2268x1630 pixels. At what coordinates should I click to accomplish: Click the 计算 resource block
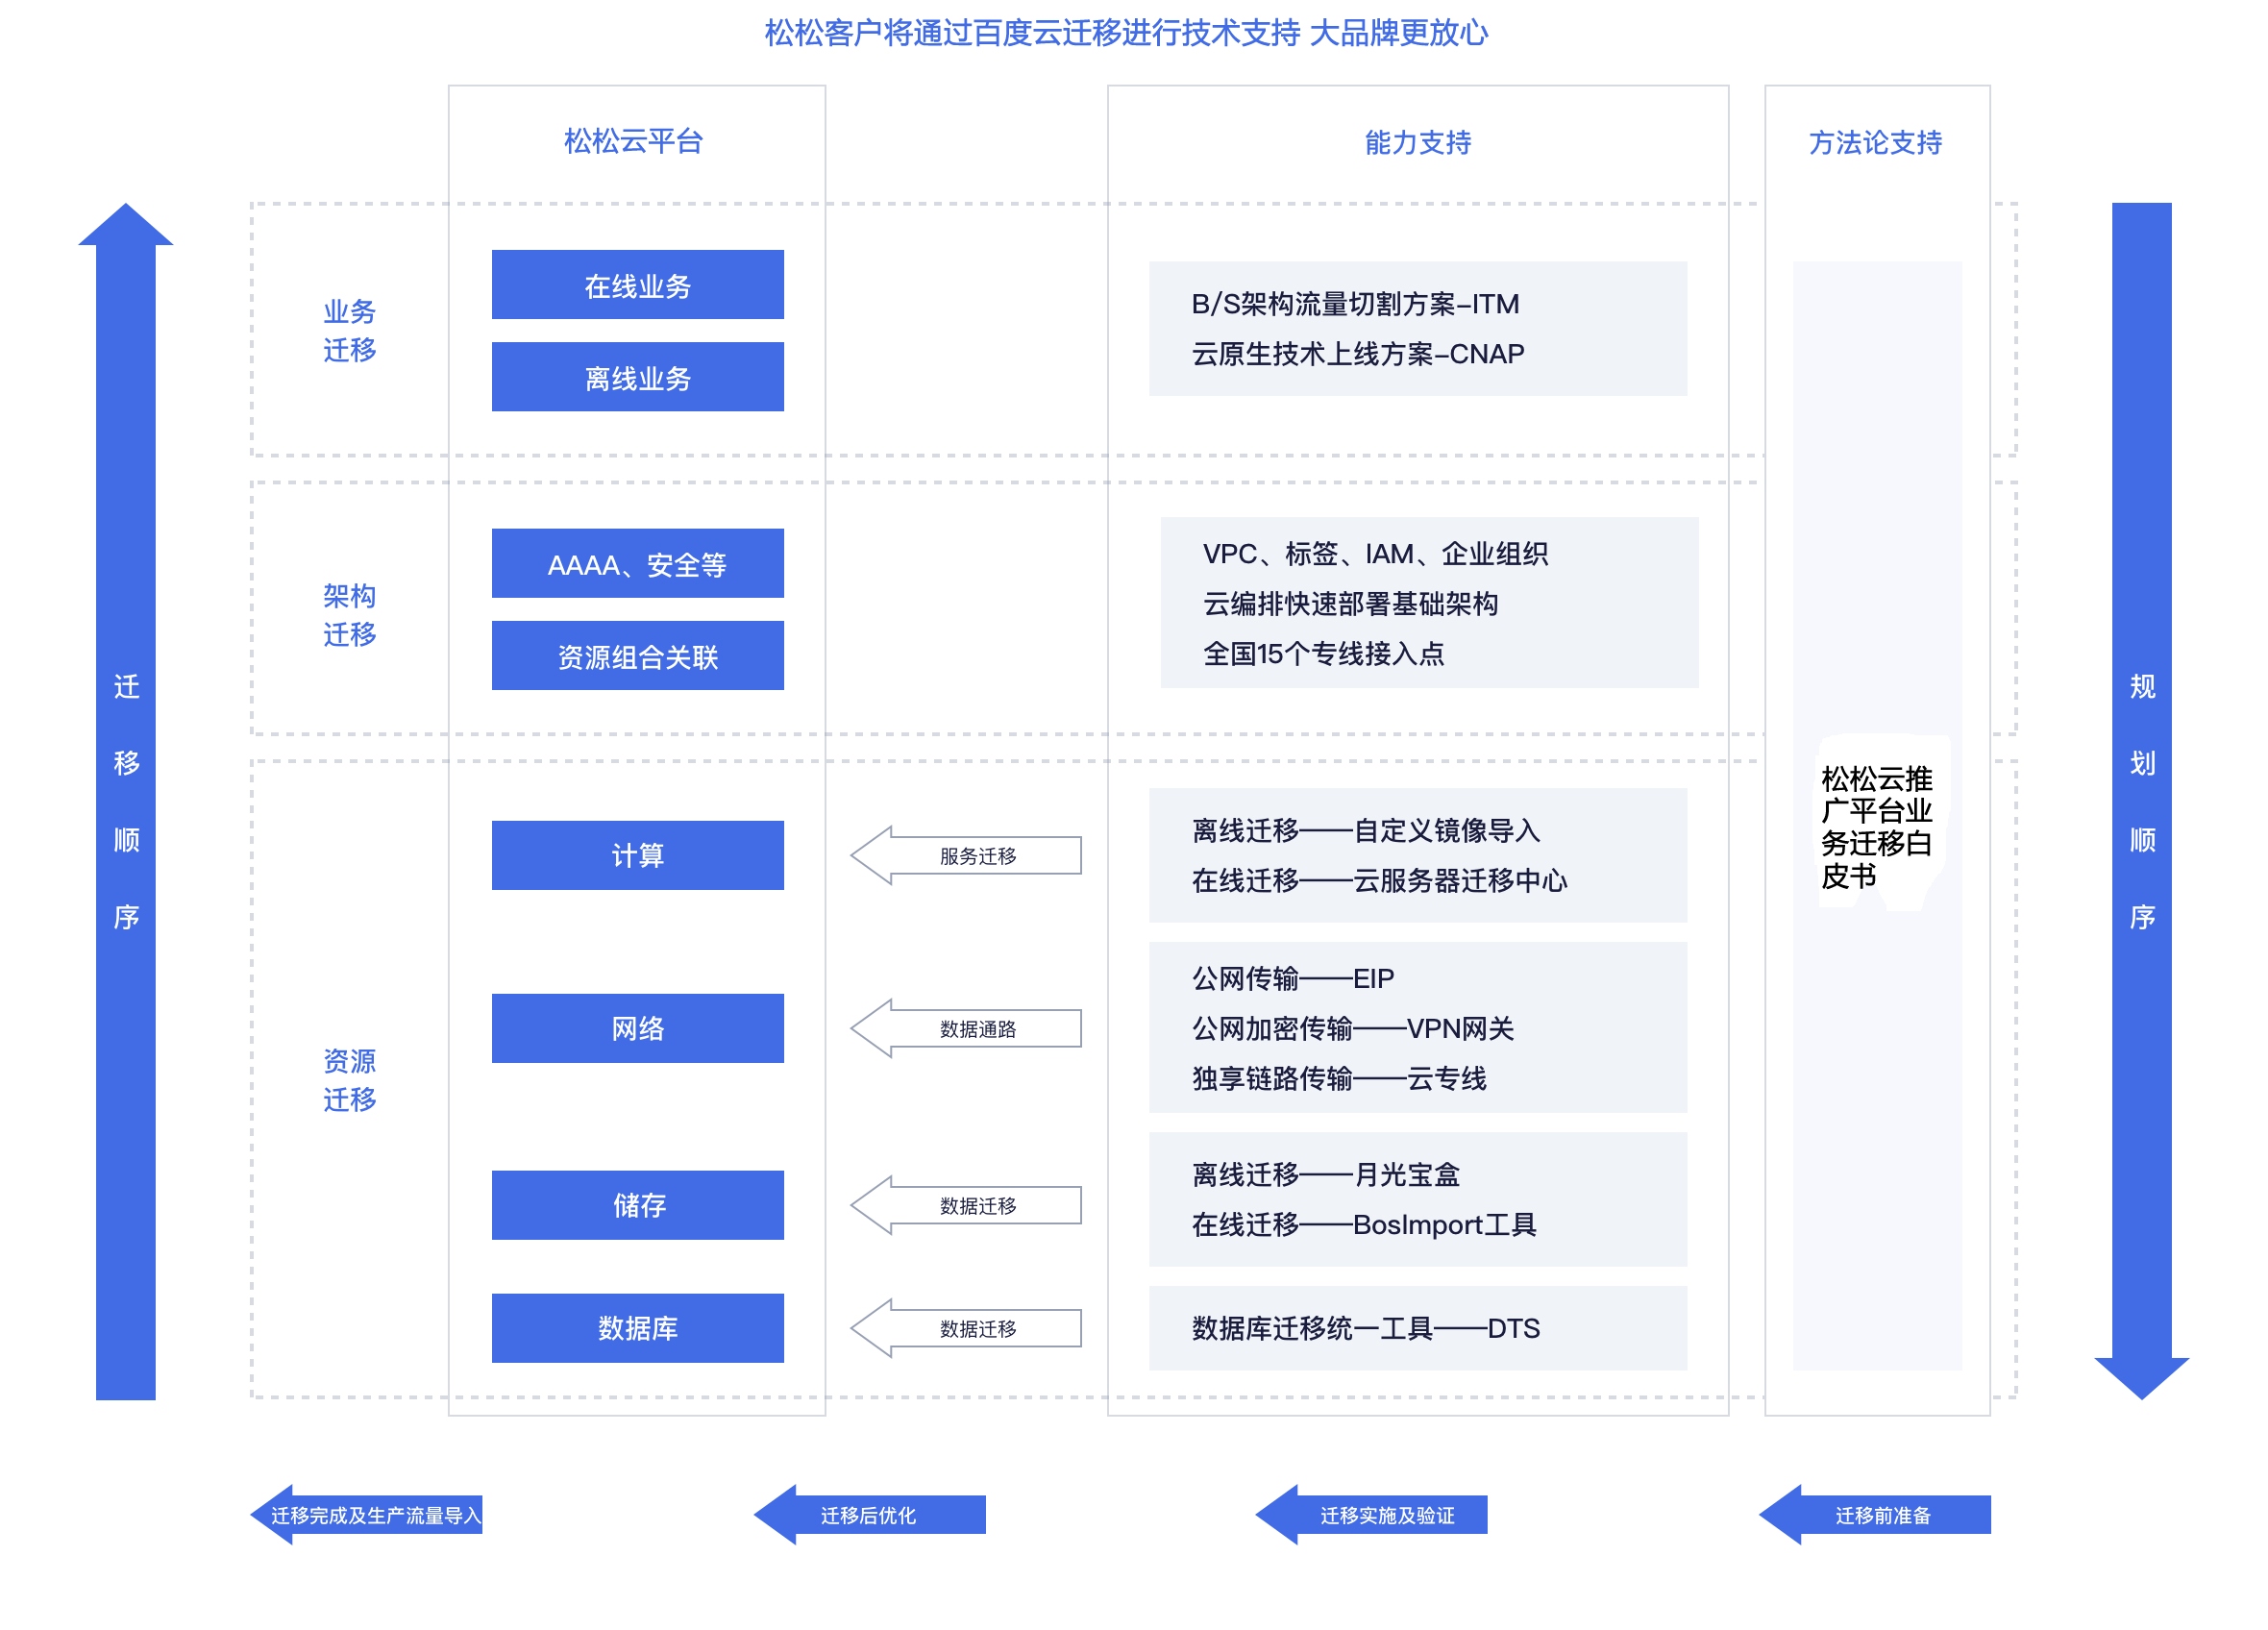(637, 855)
